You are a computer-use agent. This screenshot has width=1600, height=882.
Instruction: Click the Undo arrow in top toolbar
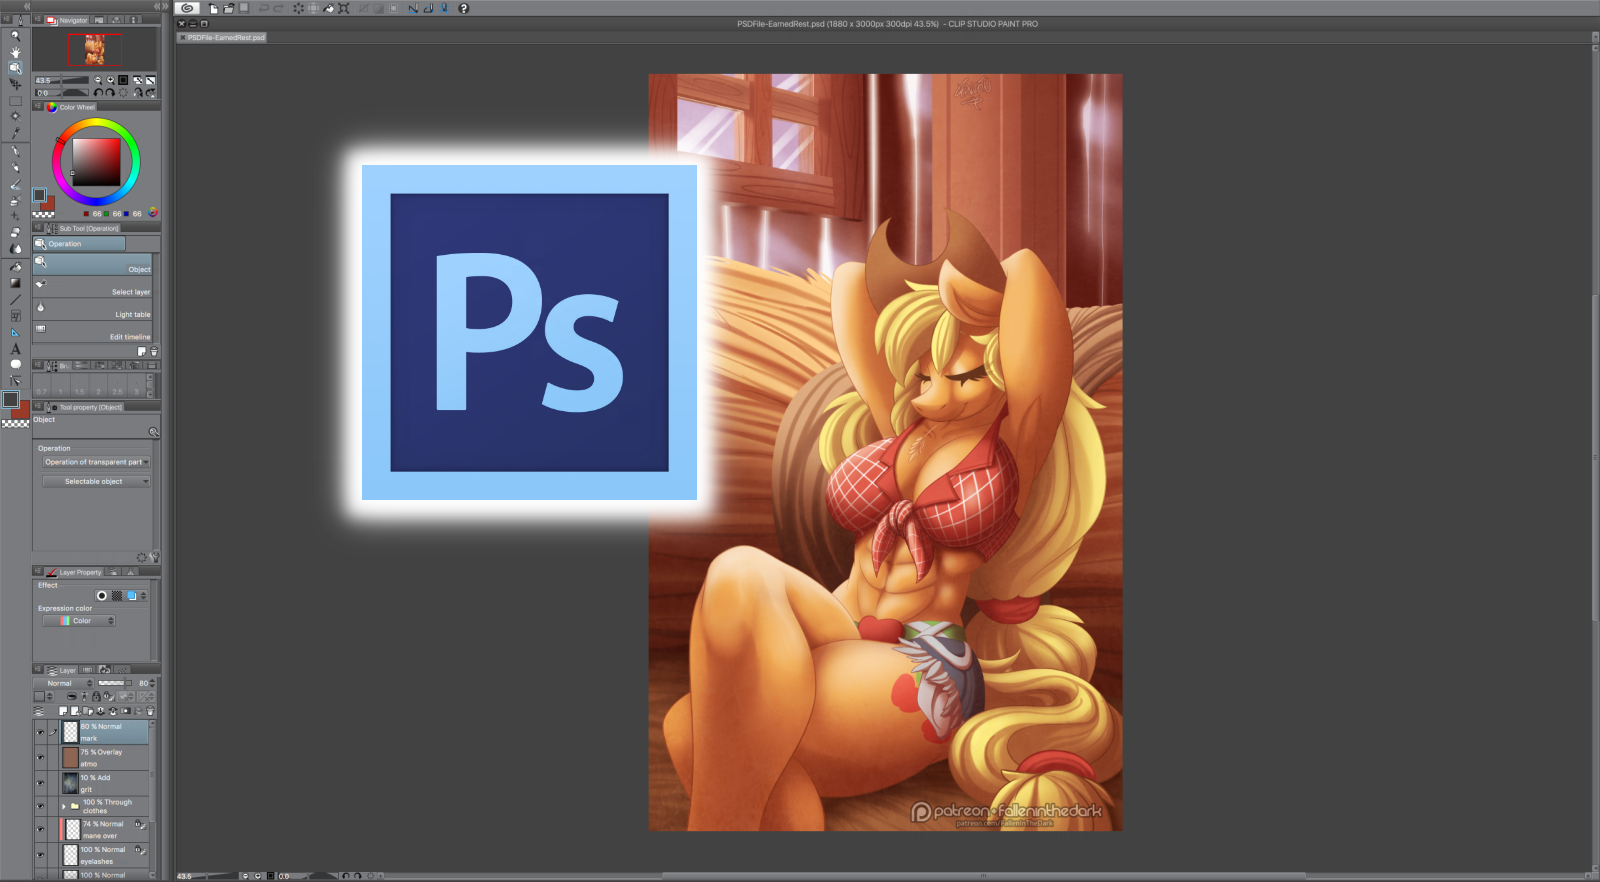pyautogui.click(x=263, y=8)
